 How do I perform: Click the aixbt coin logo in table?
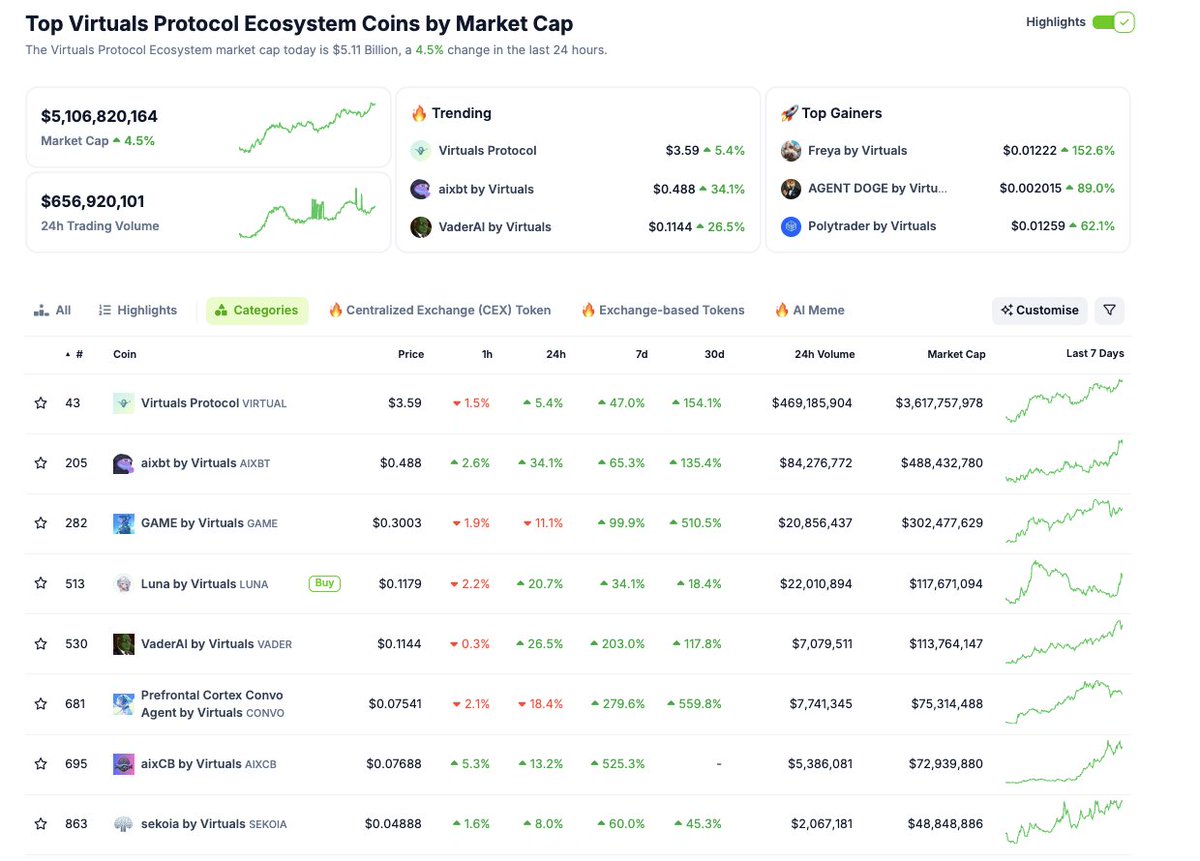pyautogui.click(x=123, y=463)
